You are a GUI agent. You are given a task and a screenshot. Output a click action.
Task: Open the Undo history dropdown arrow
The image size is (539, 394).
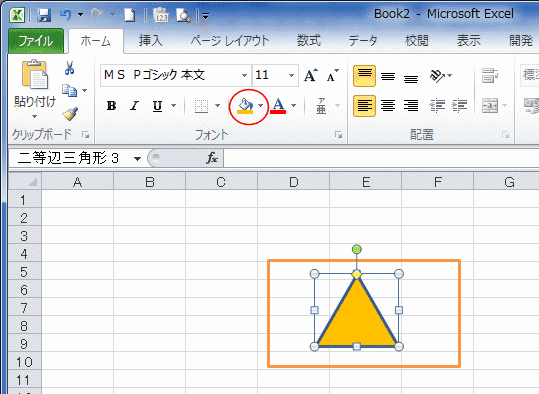click(x=80, y=15)
